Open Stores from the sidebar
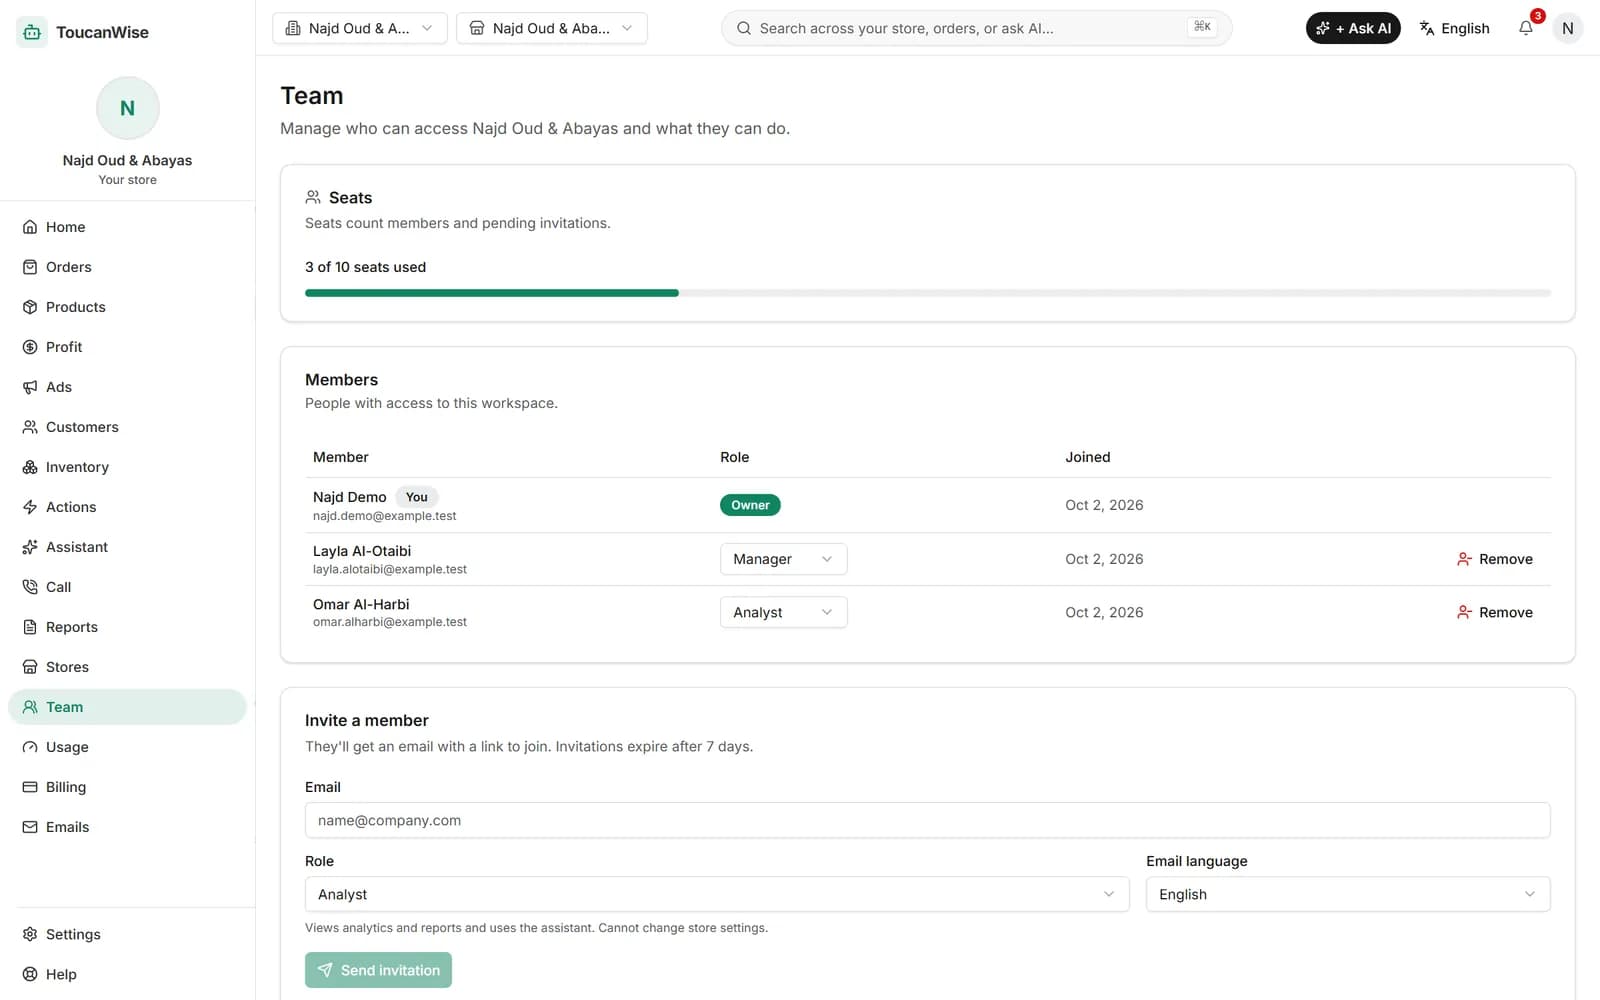Image resolution: width=1600 pixels, height=1000 pixels. [x=127, y=667]
